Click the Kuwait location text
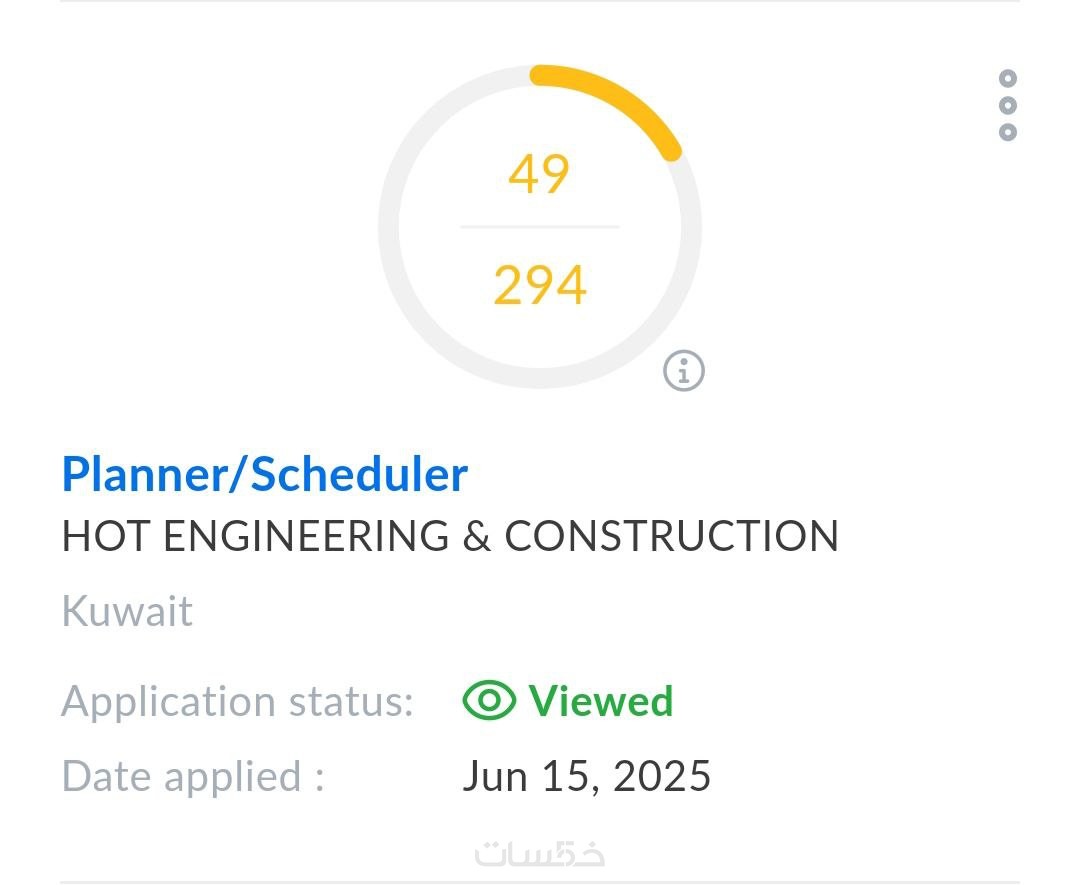This screenshot has height=885, width=1080. [127, 611]
